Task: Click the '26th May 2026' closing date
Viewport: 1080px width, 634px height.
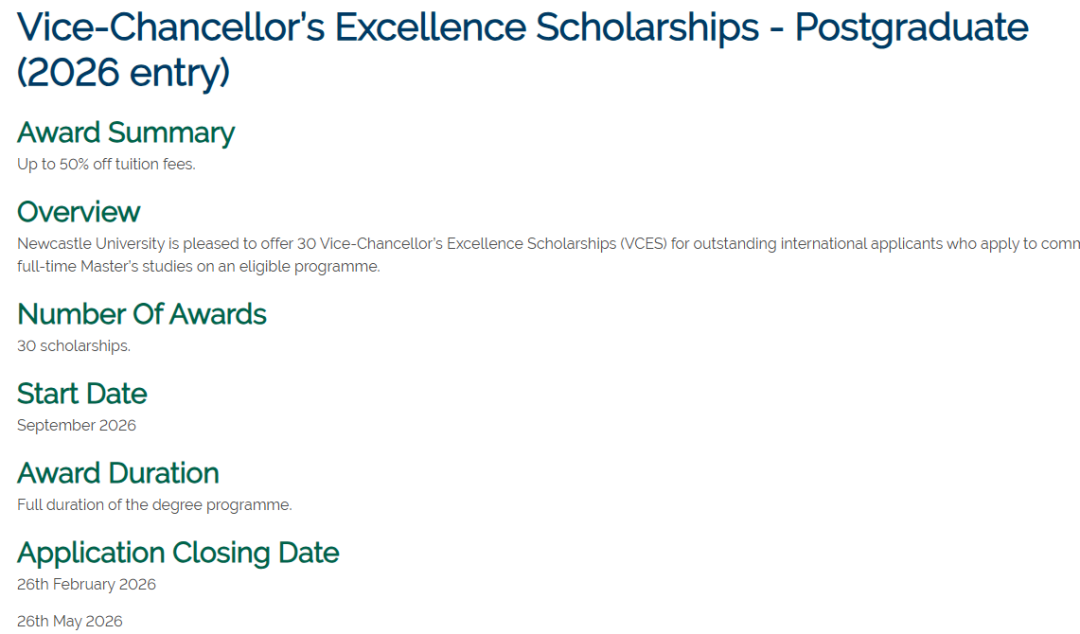Action: (x=70, y=621)
